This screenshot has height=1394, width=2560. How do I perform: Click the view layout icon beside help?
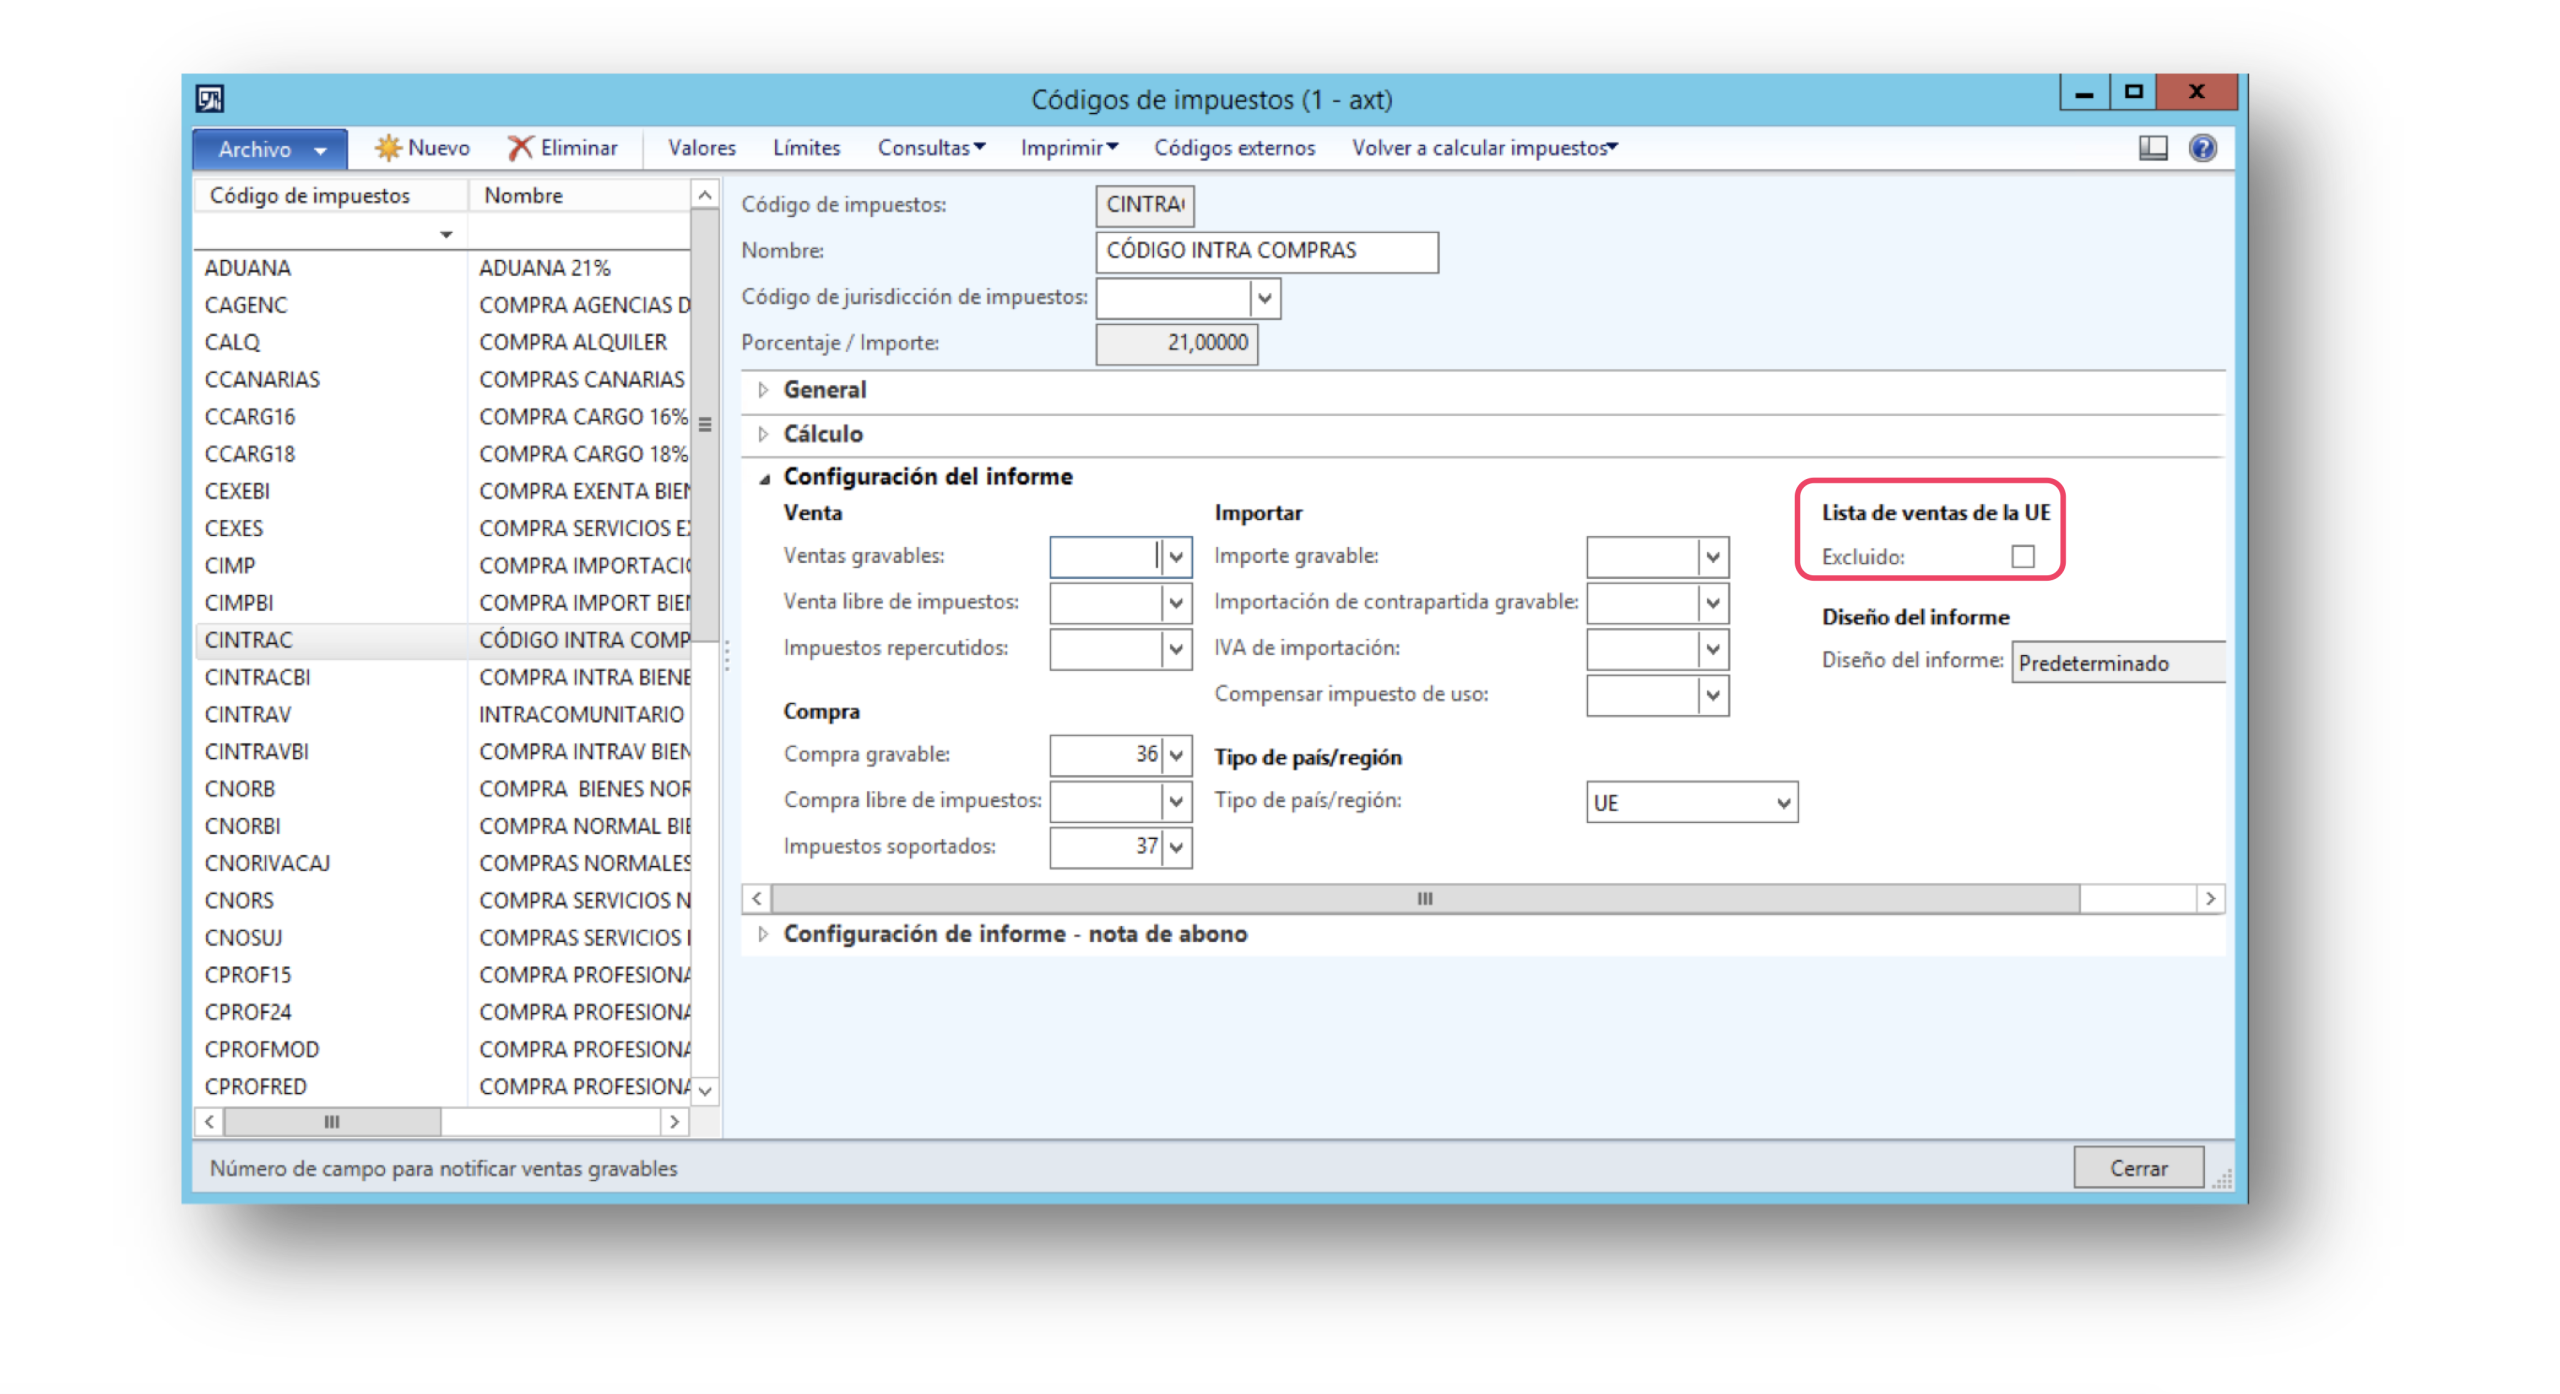[x=2151, y=148]
